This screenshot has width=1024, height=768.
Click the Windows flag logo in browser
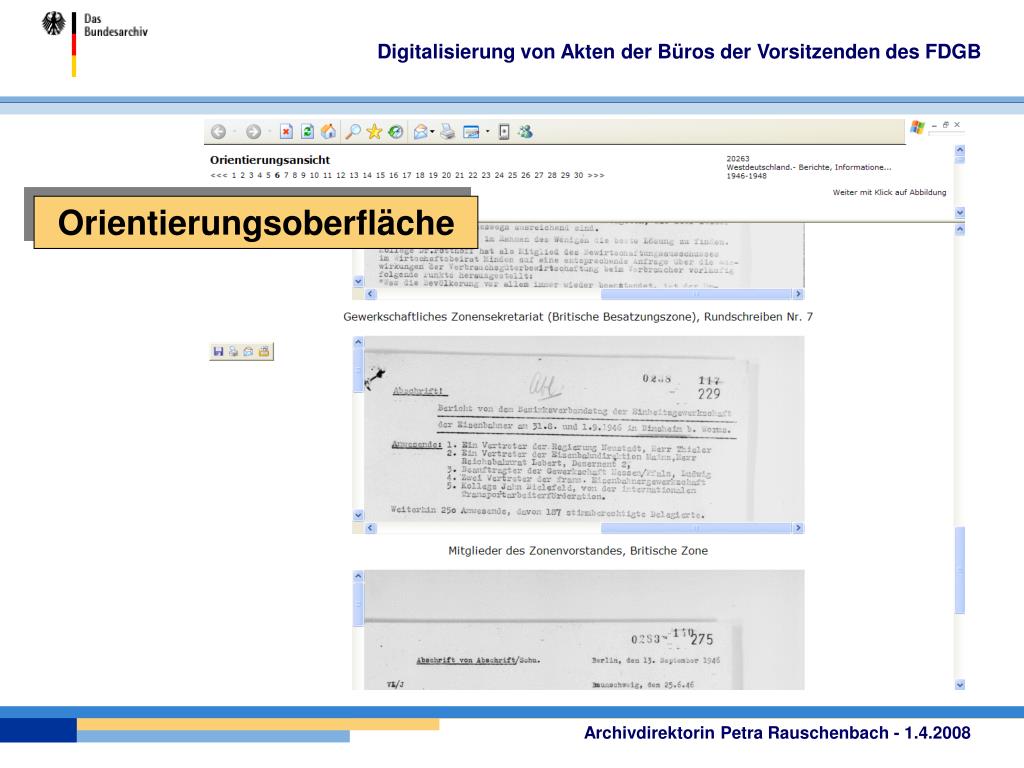coord(918,127)
